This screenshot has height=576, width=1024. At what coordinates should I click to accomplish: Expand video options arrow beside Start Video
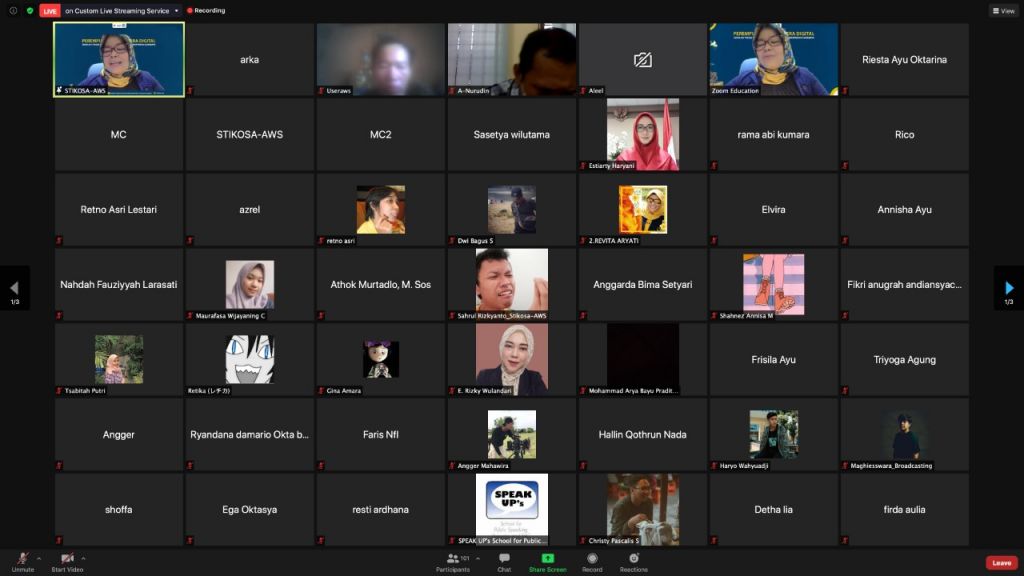(x=86, y=557)
